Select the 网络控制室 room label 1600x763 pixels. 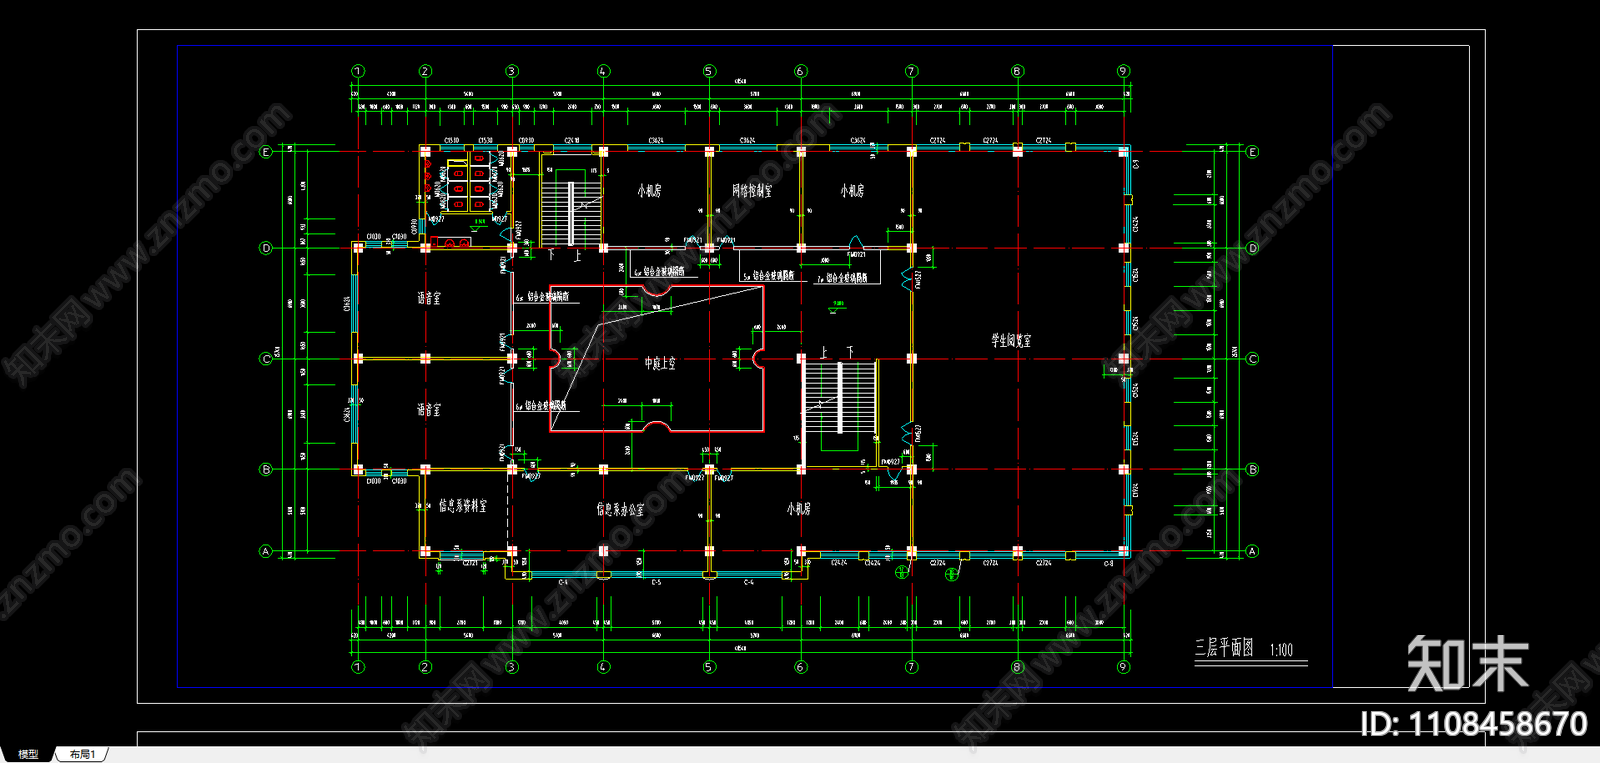click(752, 190)
